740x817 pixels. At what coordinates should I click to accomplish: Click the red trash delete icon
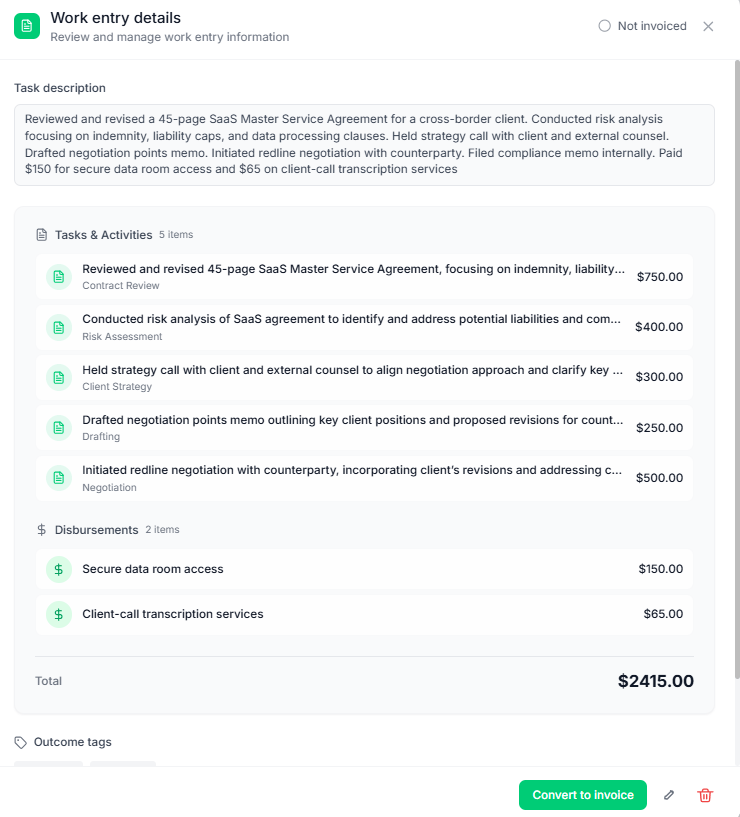tap(705, 795)
